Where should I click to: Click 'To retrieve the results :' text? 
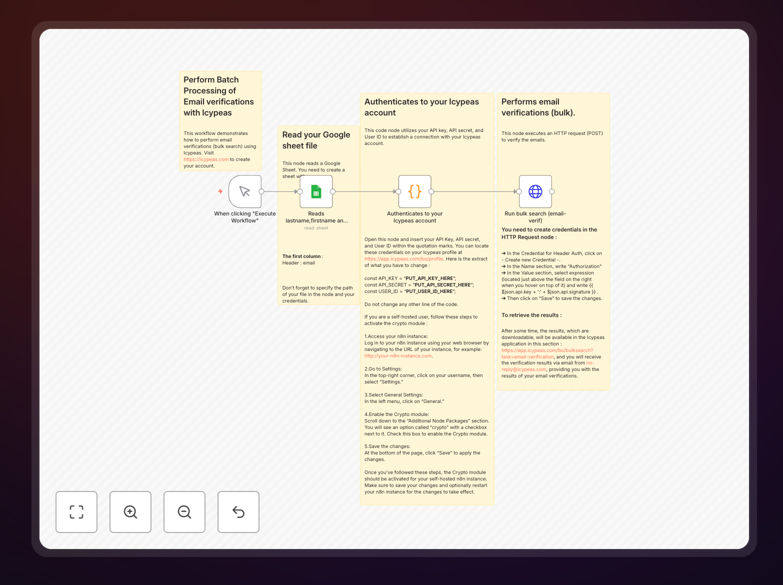(531, 315)
